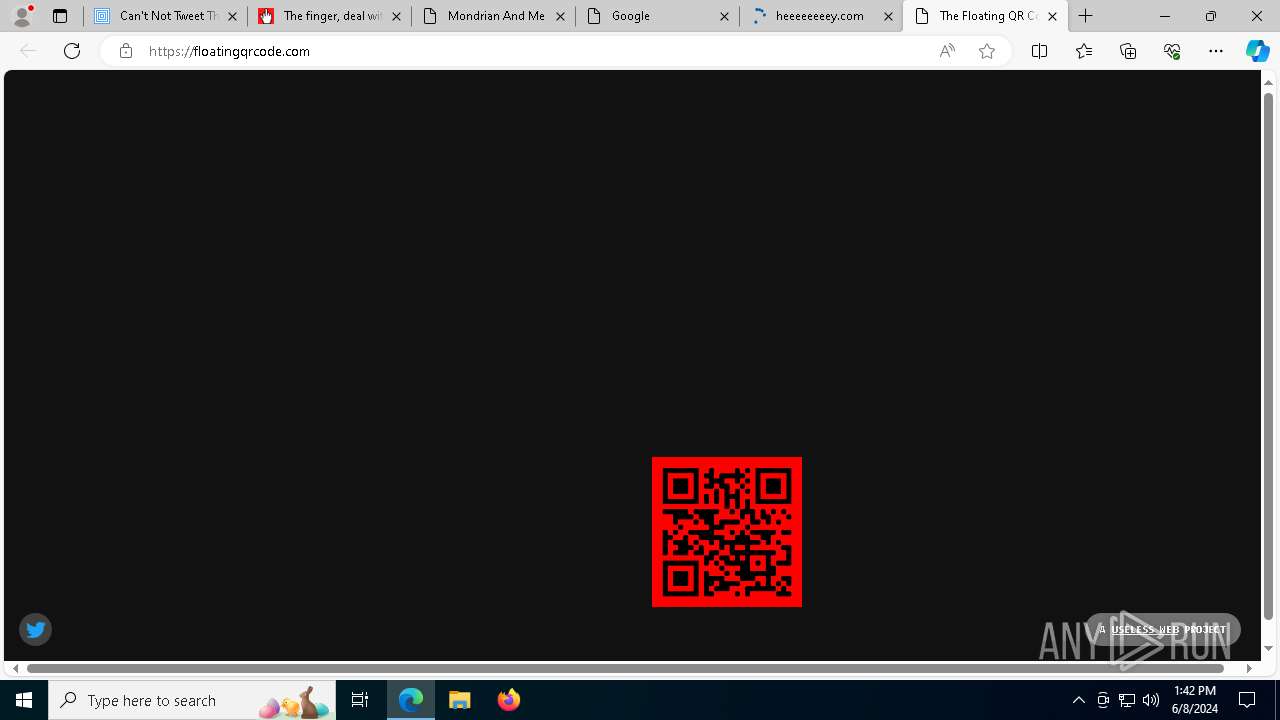Image resolution: width=1280 pixels, height=720 pixels.
Task: Click the vertical scrollbar down arrow
Action: 1268,648
